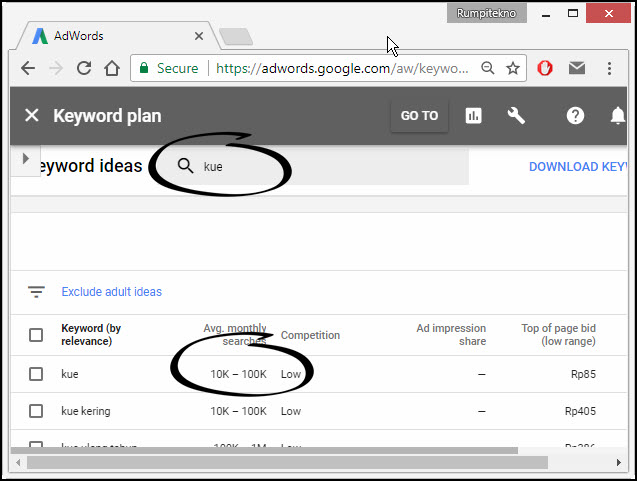Viewport: 637px width, 481px height.
Task: Open the help question mark
Action: click(x=575, y=116)
